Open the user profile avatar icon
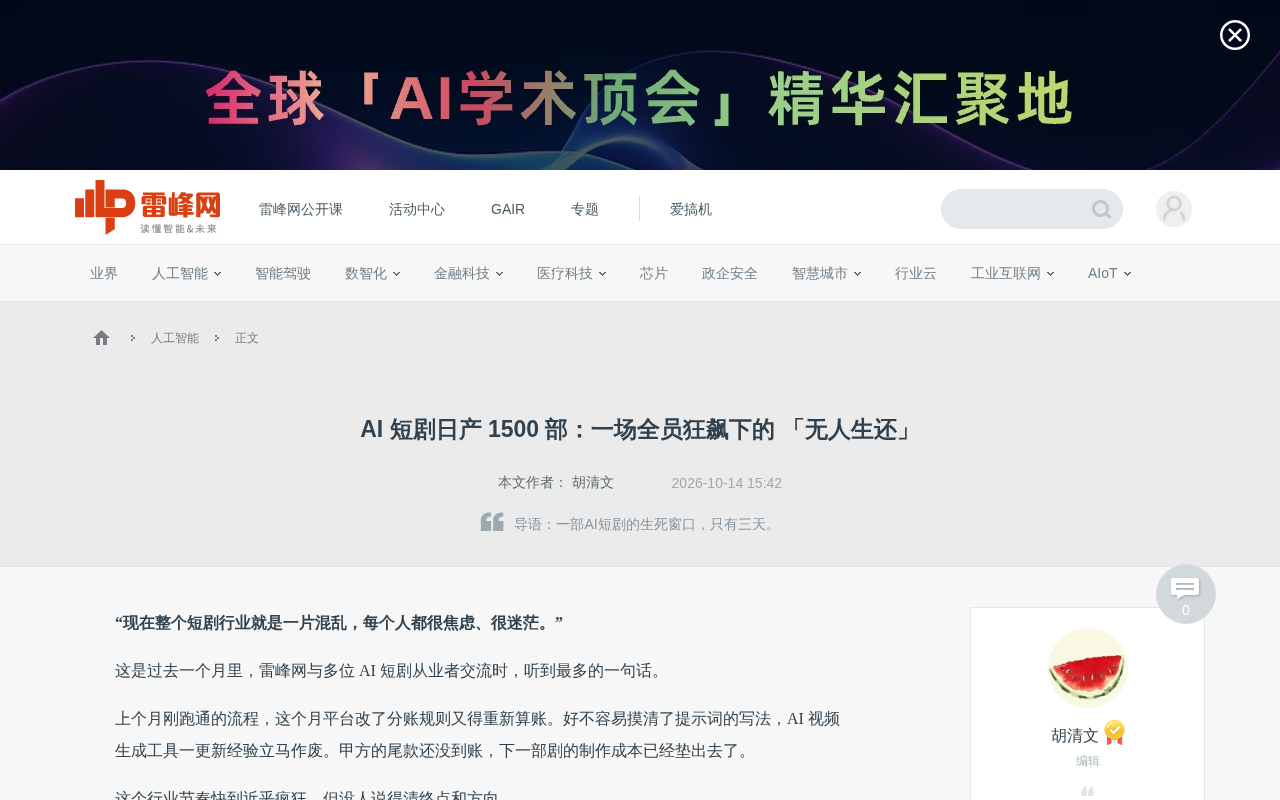The width and height of the screenshot is (1280, 800). [1174, 209]
